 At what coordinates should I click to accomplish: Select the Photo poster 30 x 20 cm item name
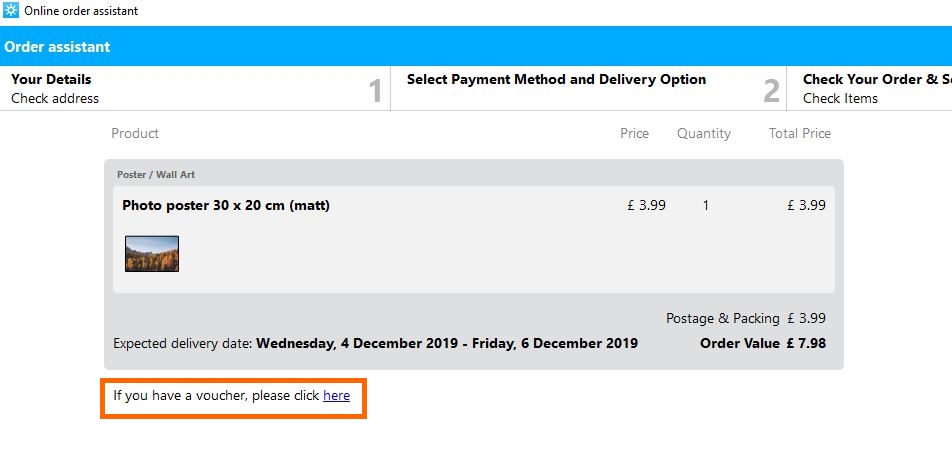click(226, 206)
